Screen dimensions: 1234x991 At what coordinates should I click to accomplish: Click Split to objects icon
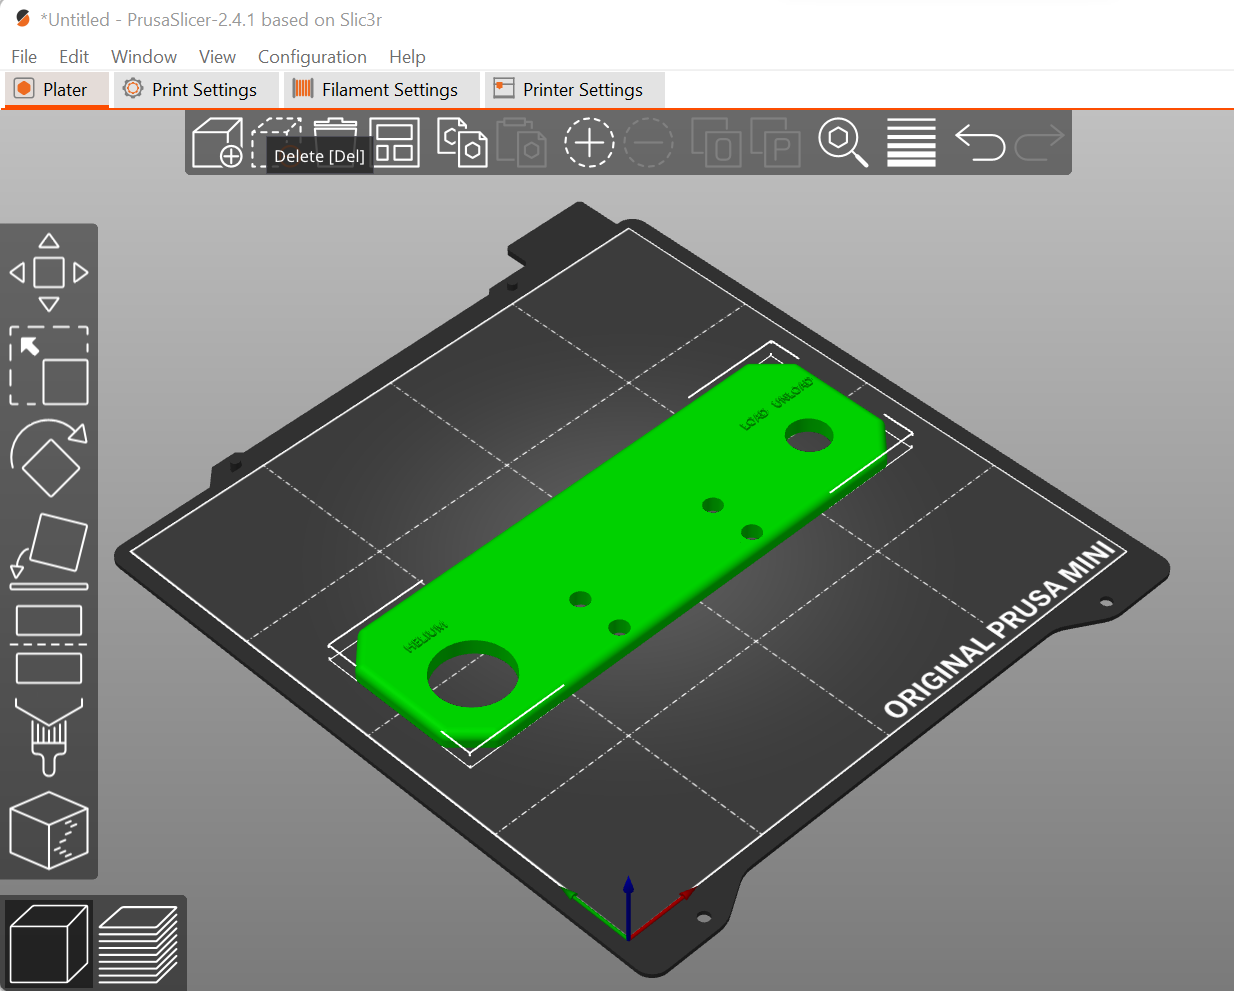(716, 142)
